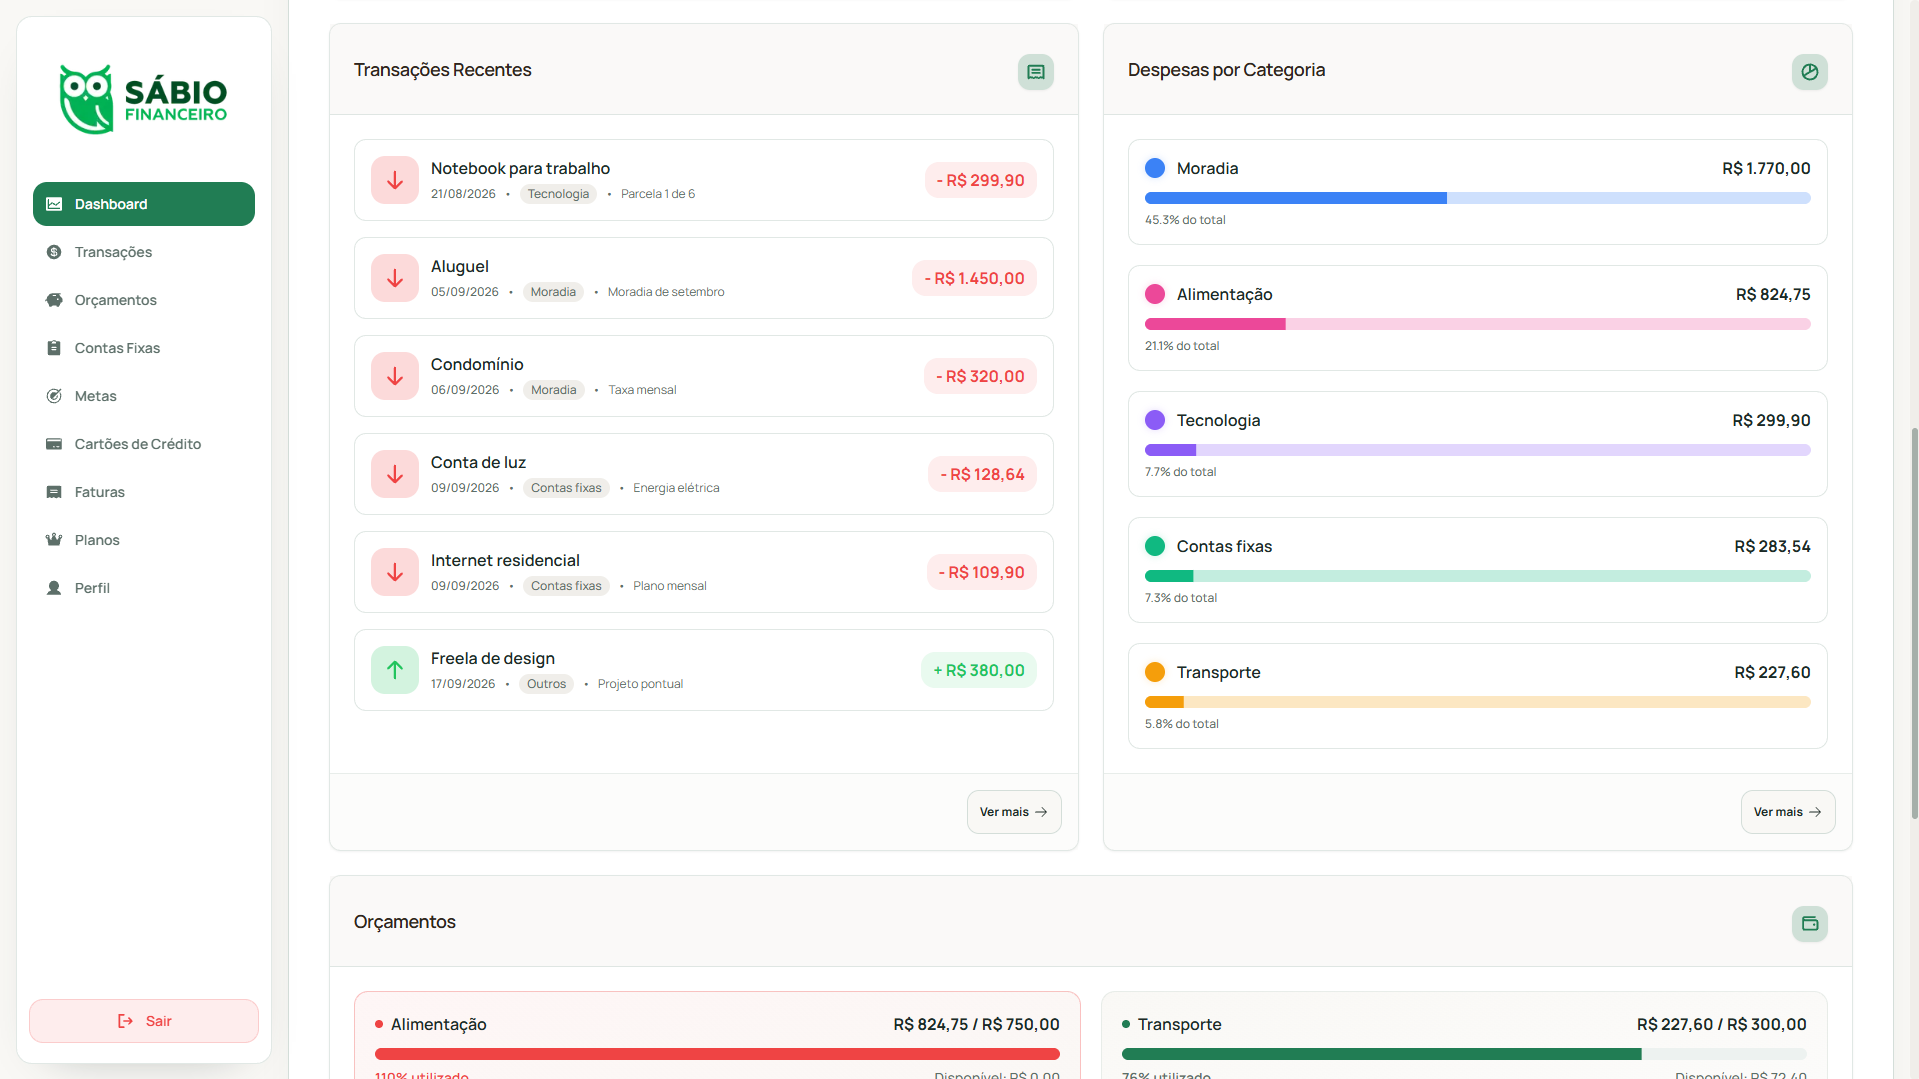The height and width of the screenshot is (1079, 1919).
Task: Click the Moradia expense progress bar
Action: 1478,198
